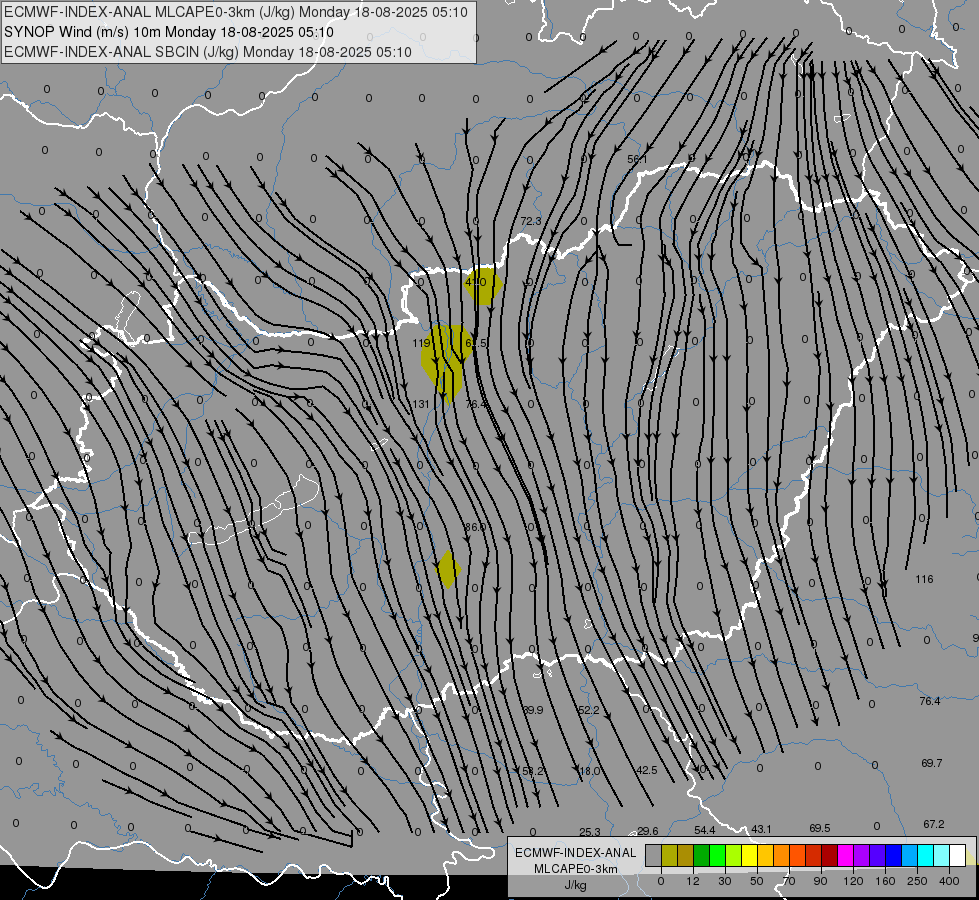
Task: Select the legend tick label 90
Action: 820,881
